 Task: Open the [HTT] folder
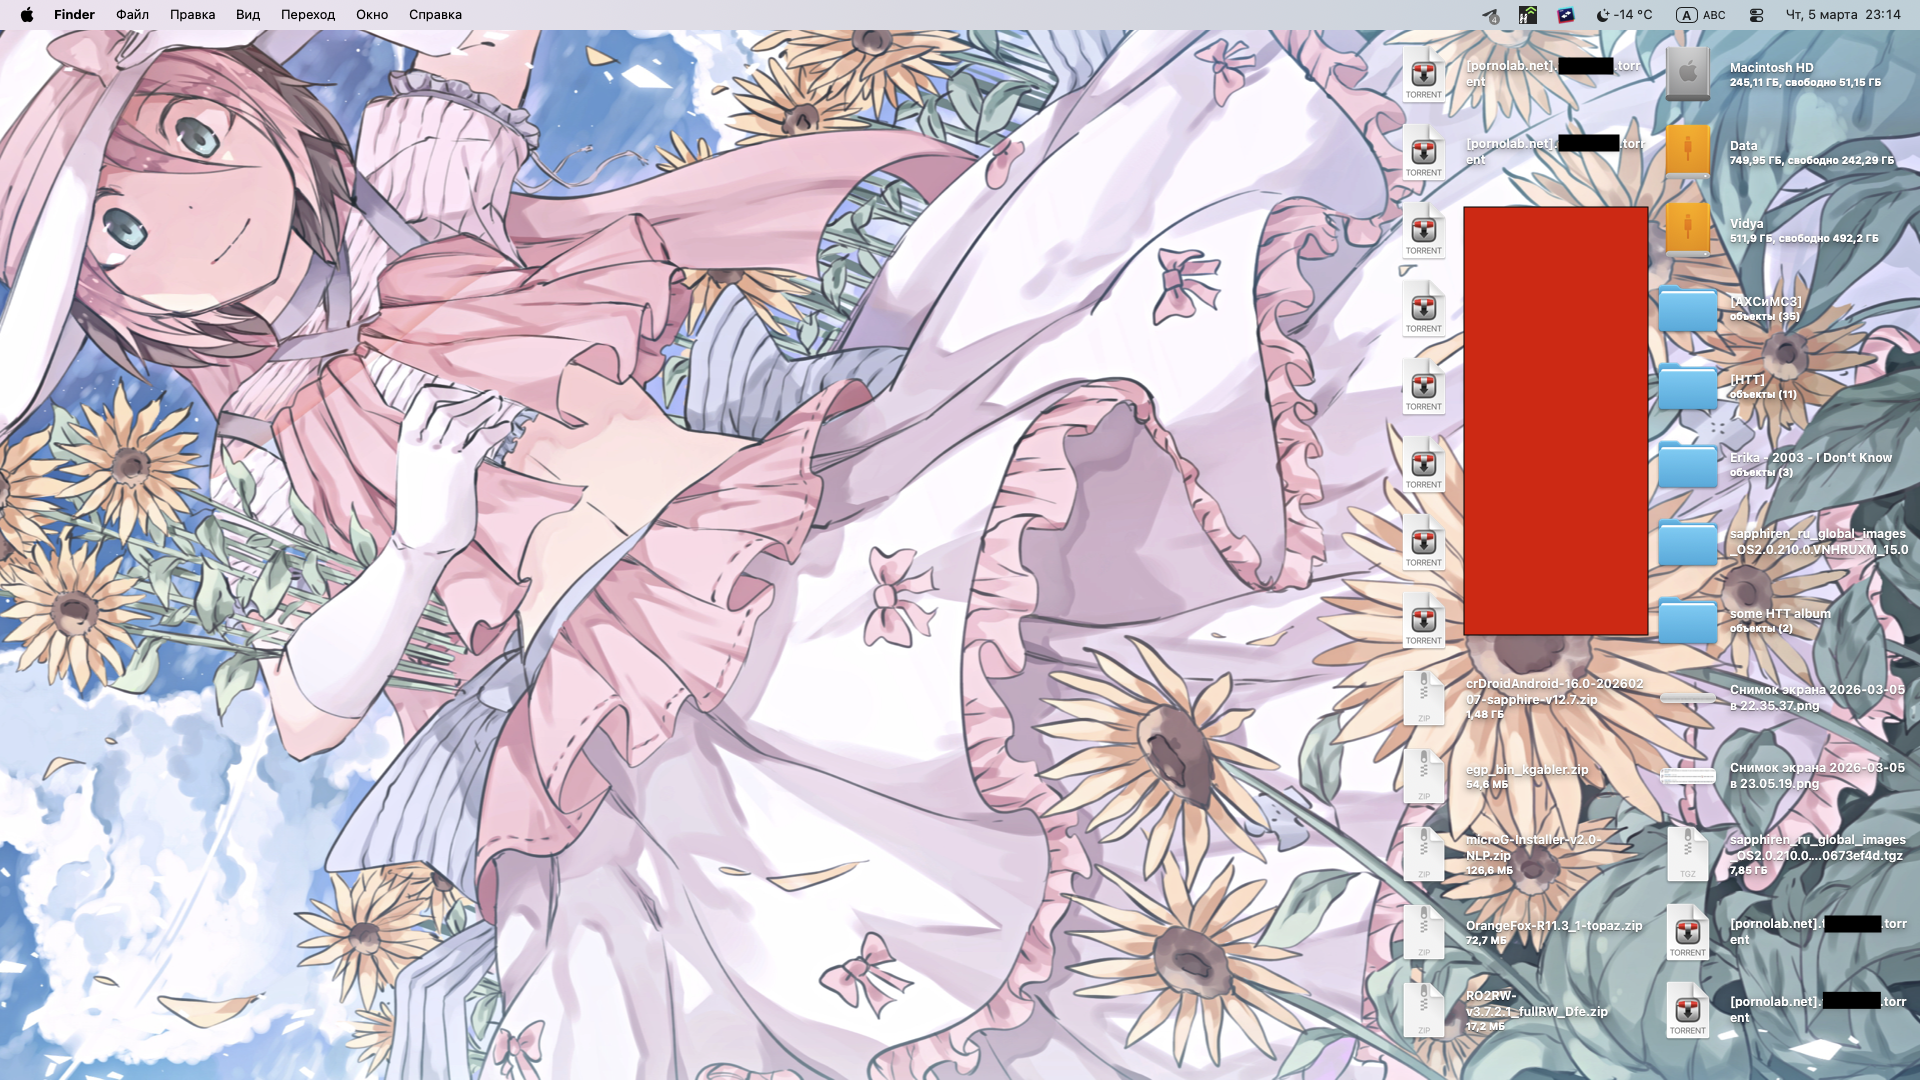(x=1687, y=386)
